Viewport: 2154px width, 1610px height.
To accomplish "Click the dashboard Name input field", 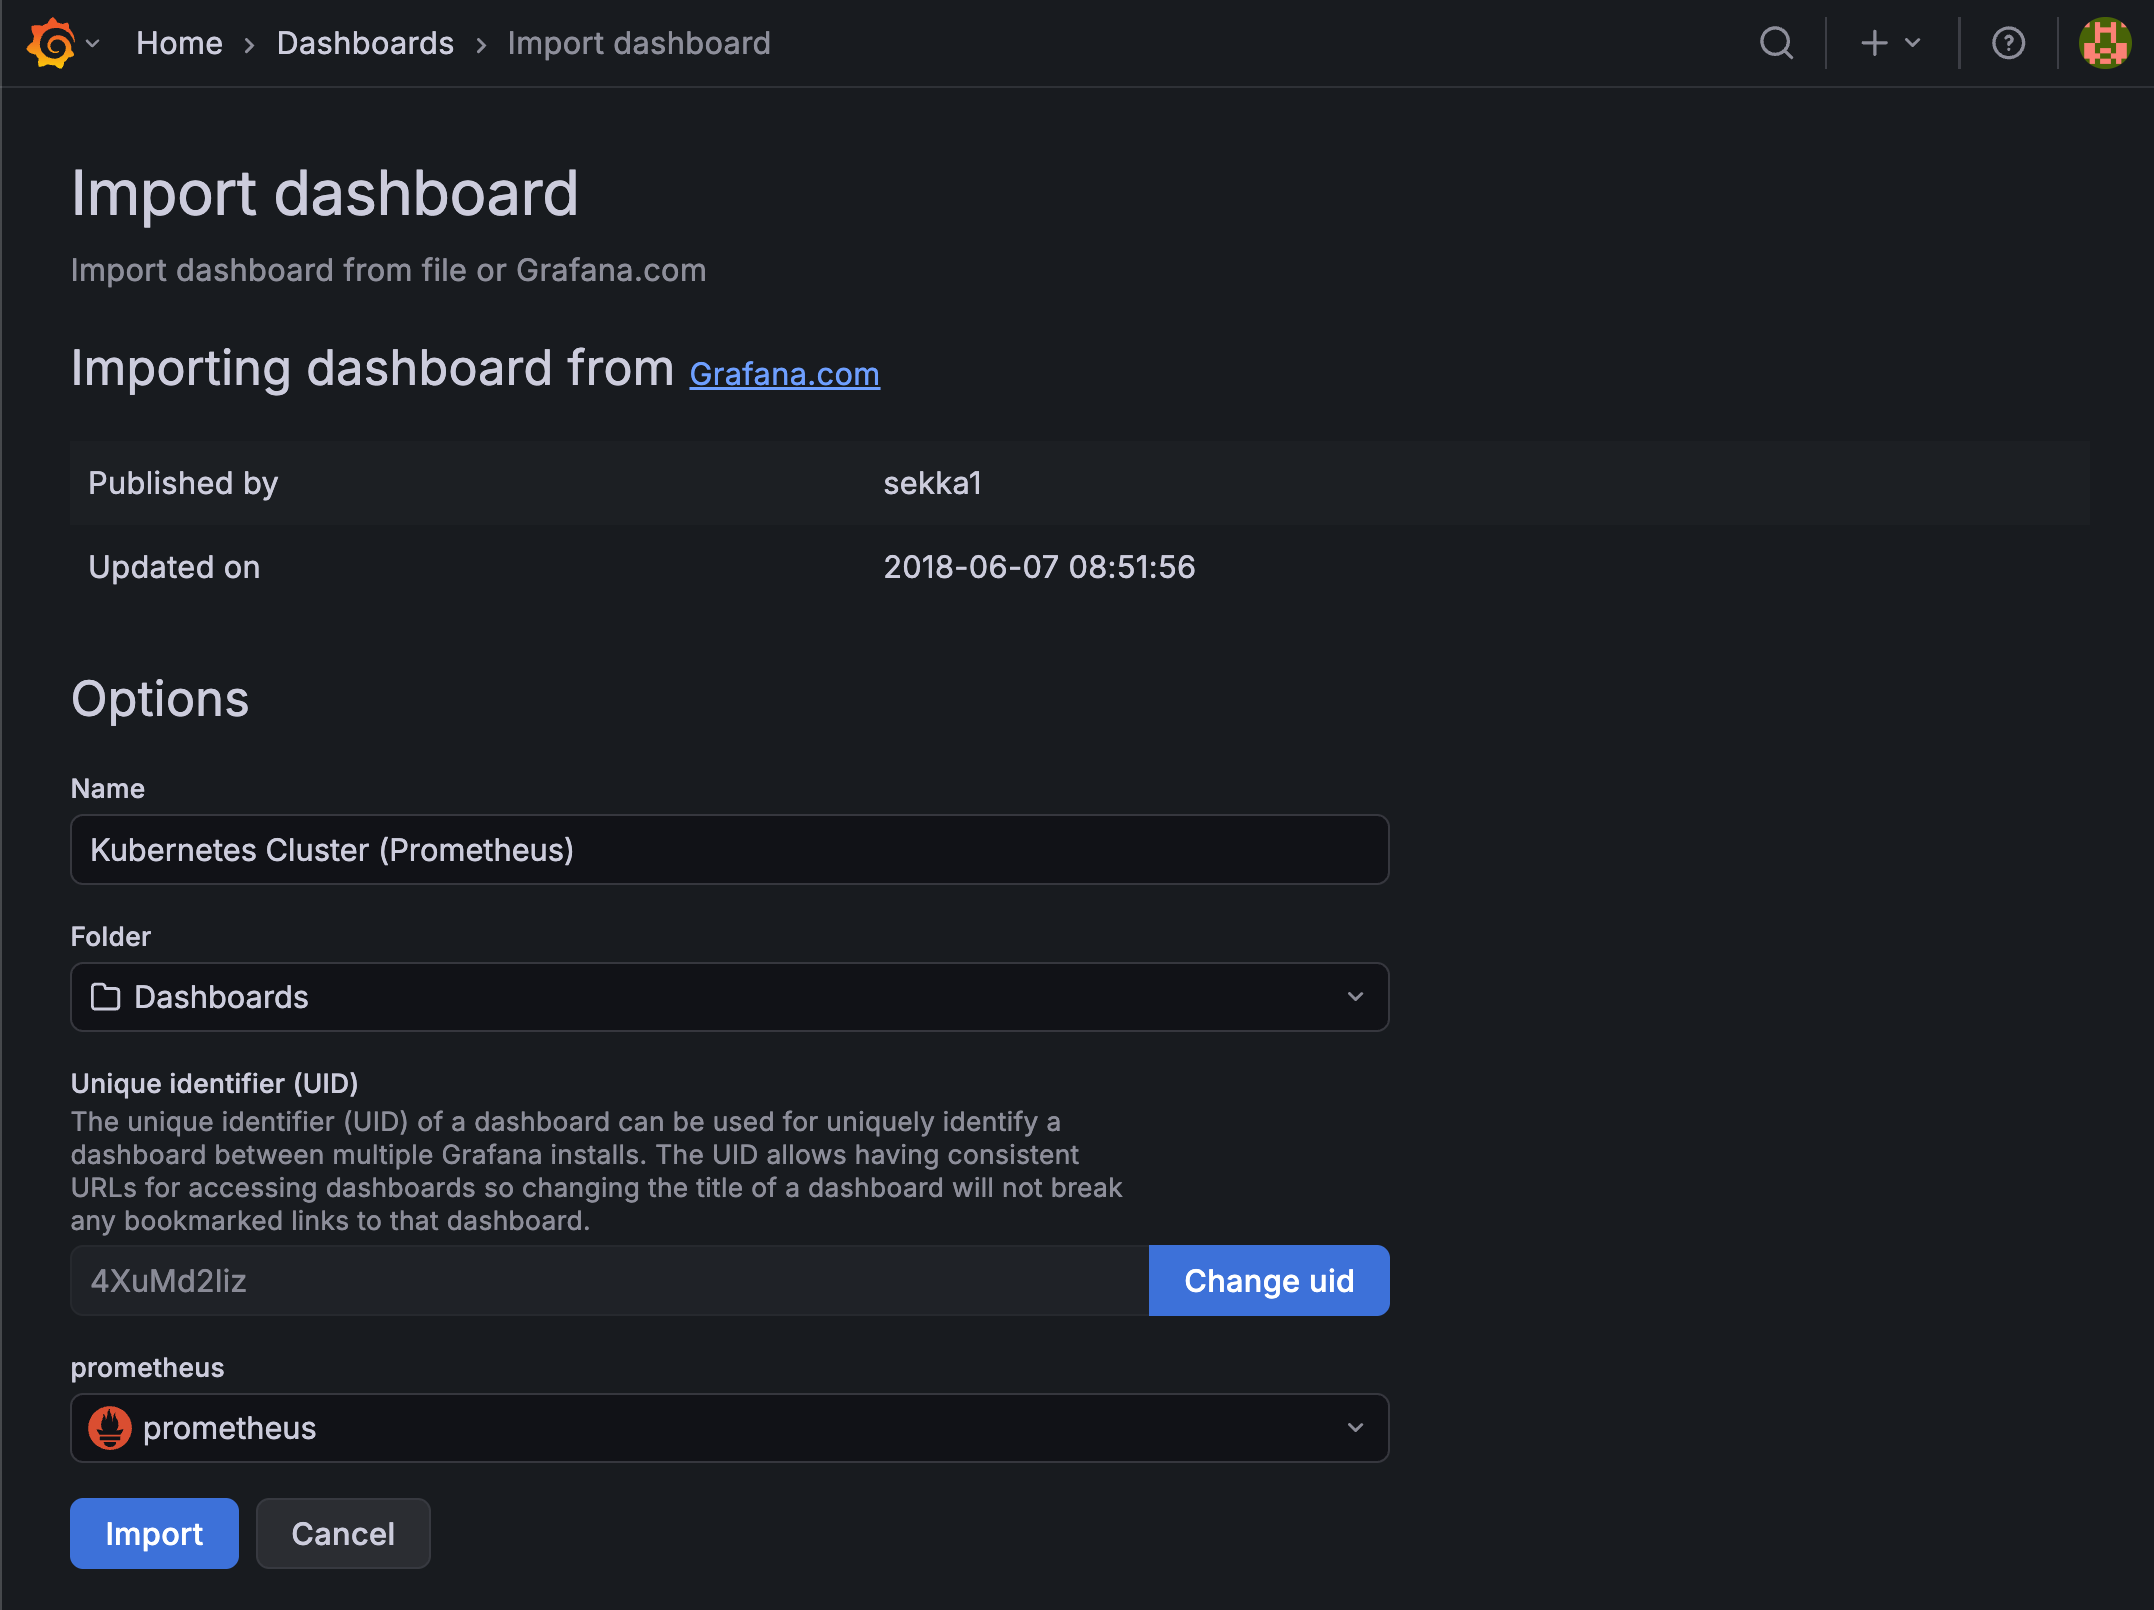I will point(729,849).
